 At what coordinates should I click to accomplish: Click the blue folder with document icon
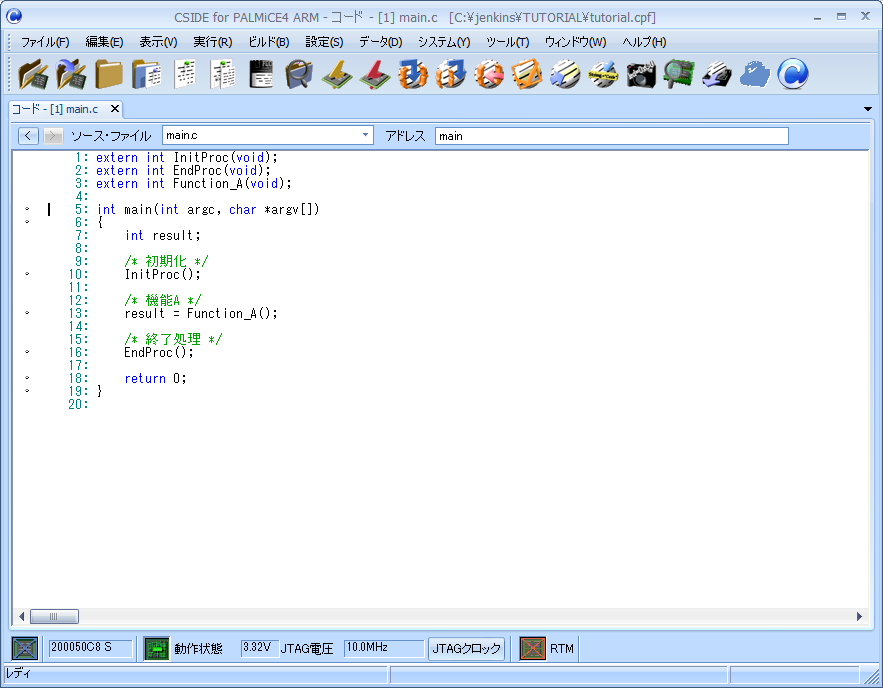pos(147,74)
